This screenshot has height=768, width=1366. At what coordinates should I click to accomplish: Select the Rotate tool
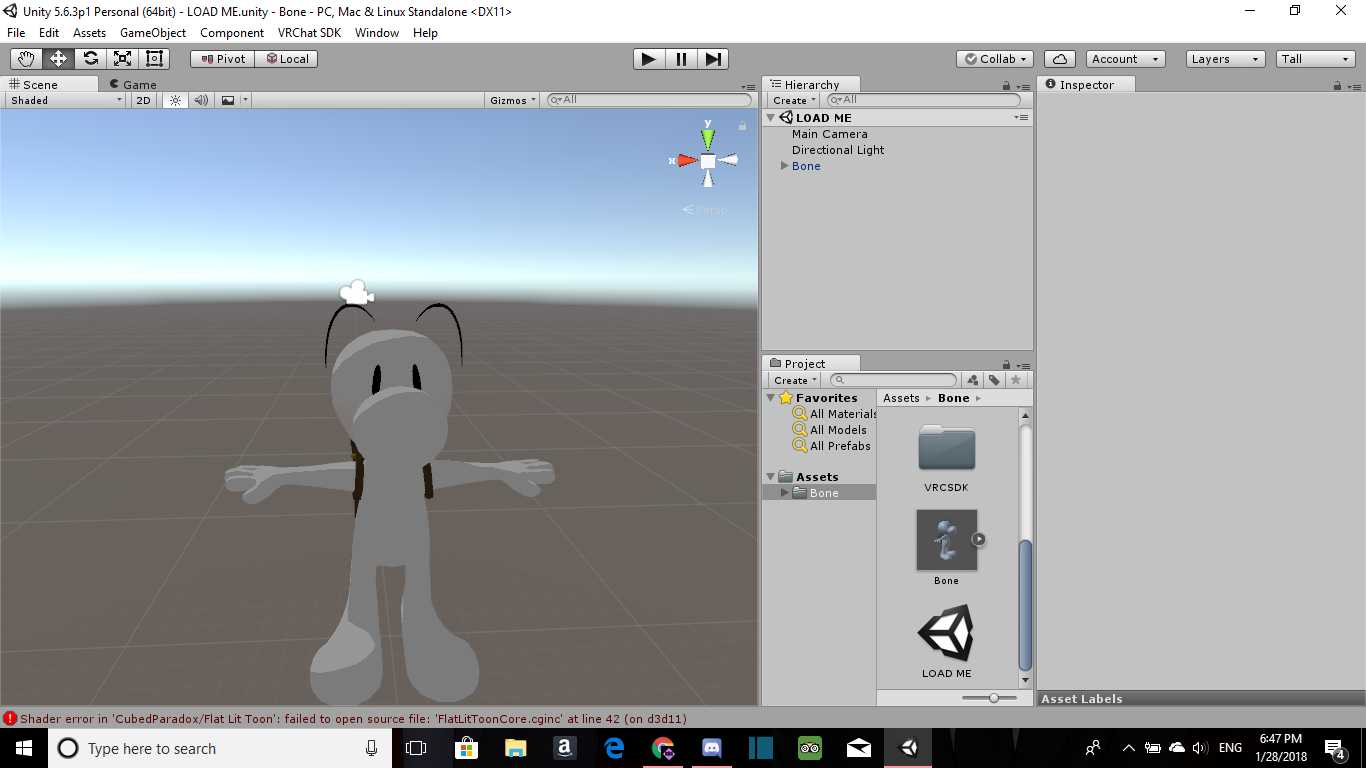(90, 59)
